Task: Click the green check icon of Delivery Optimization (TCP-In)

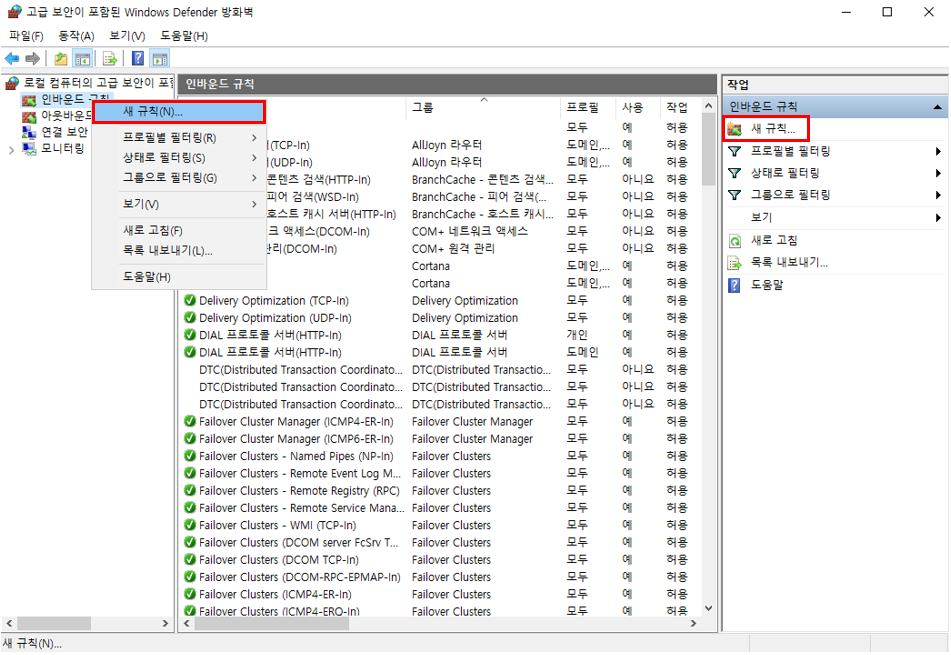Action: [x=190, y=300]
